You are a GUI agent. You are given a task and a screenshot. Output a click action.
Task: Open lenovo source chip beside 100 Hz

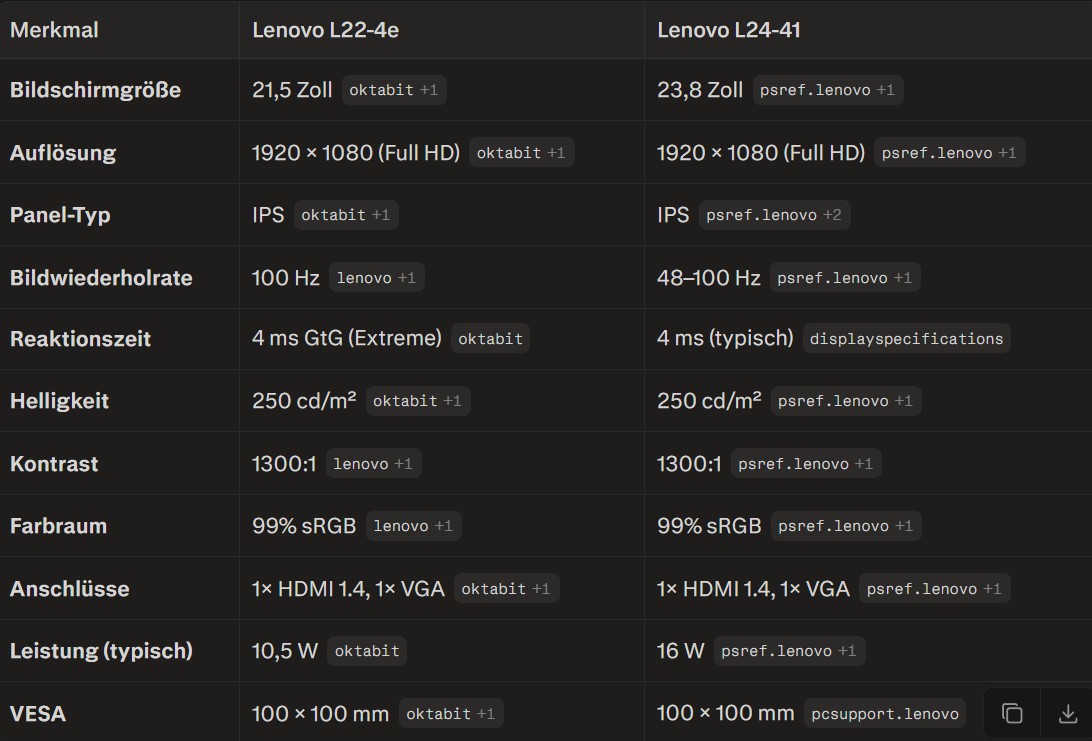tap(377, 277)
